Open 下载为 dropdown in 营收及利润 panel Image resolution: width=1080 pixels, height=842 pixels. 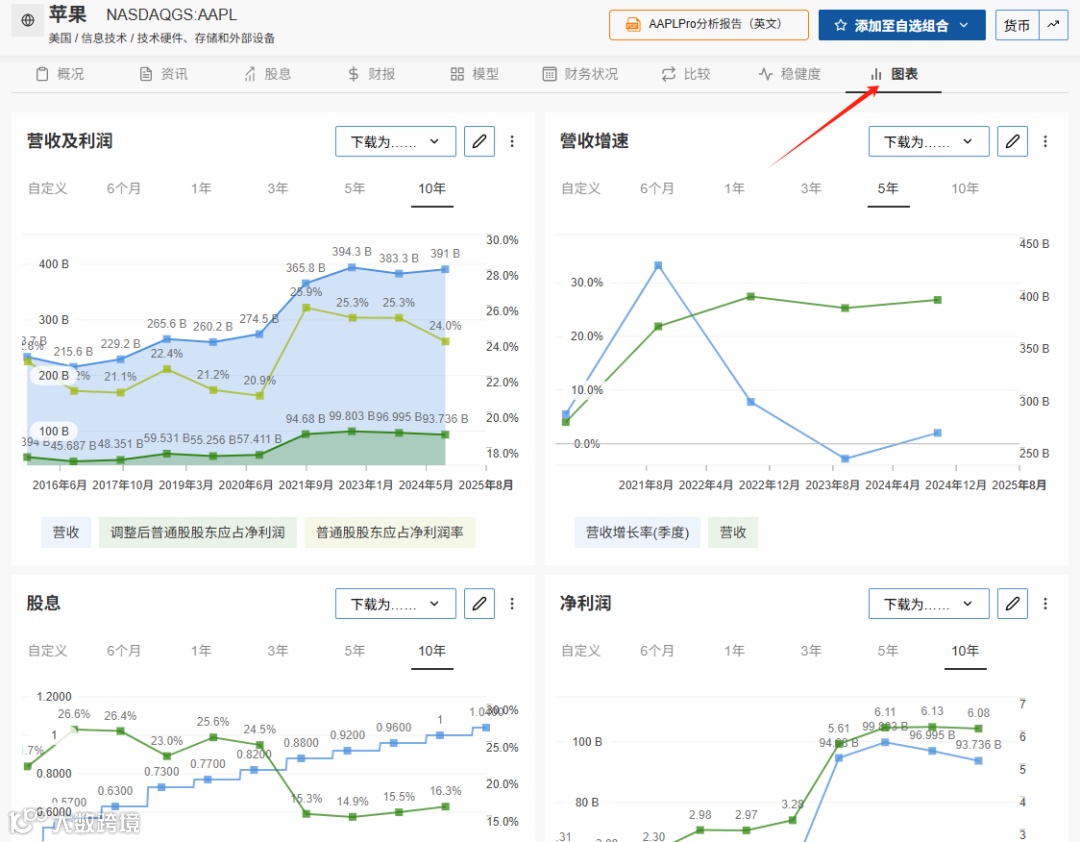click(x=395, y=141)
